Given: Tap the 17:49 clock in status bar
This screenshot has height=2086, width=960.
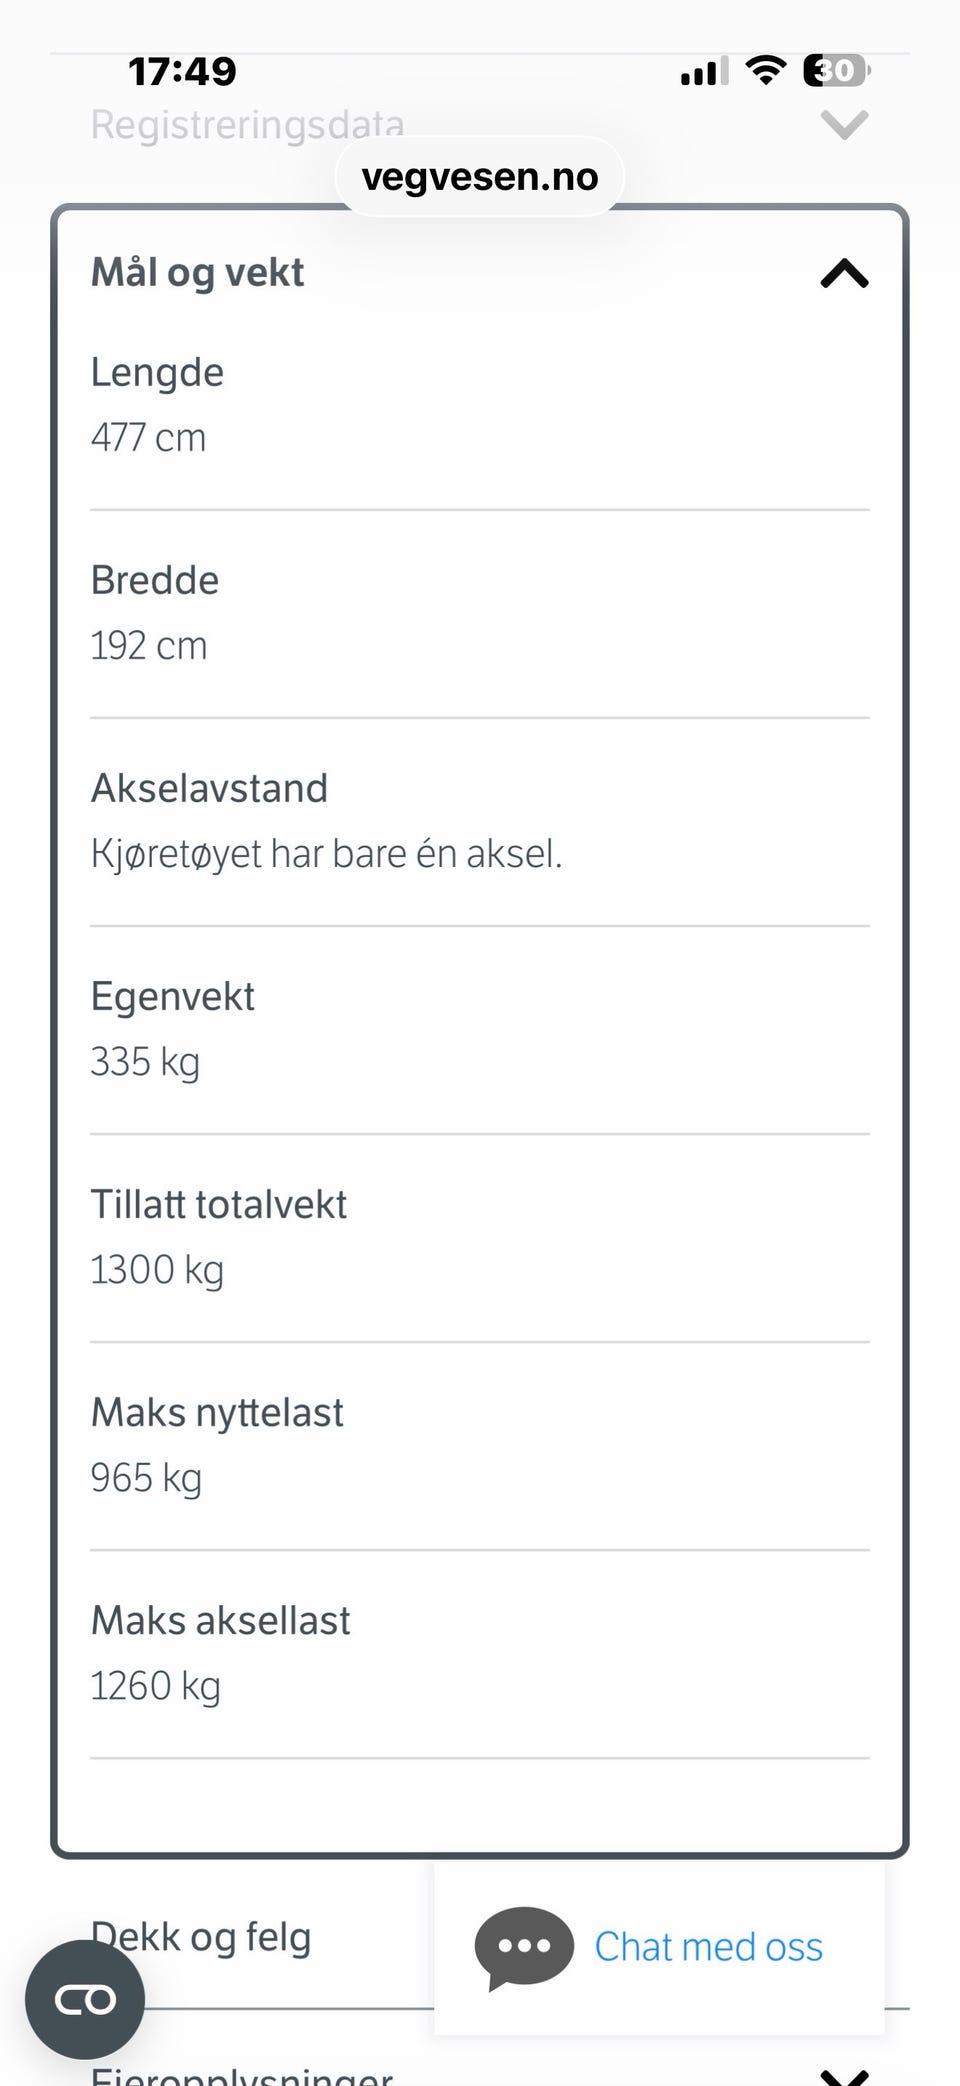Looking at the screenshot, I should pyautogui.click(x=182, y=71).
